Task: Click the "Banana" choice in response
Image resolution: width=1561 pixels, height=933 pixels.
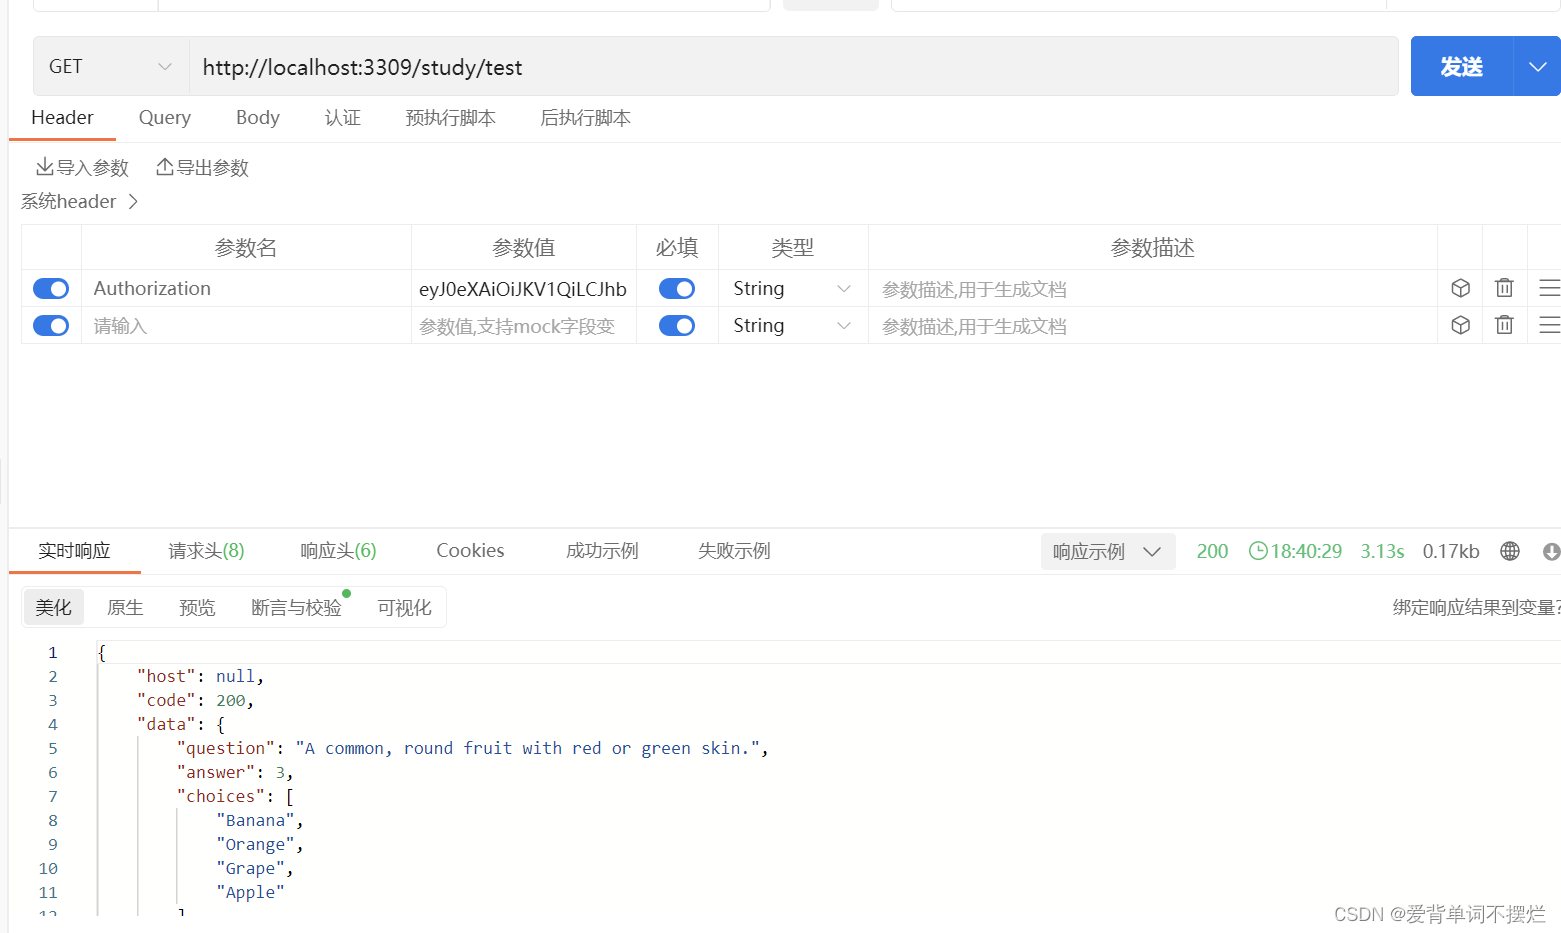Action: tap(260, 820)
